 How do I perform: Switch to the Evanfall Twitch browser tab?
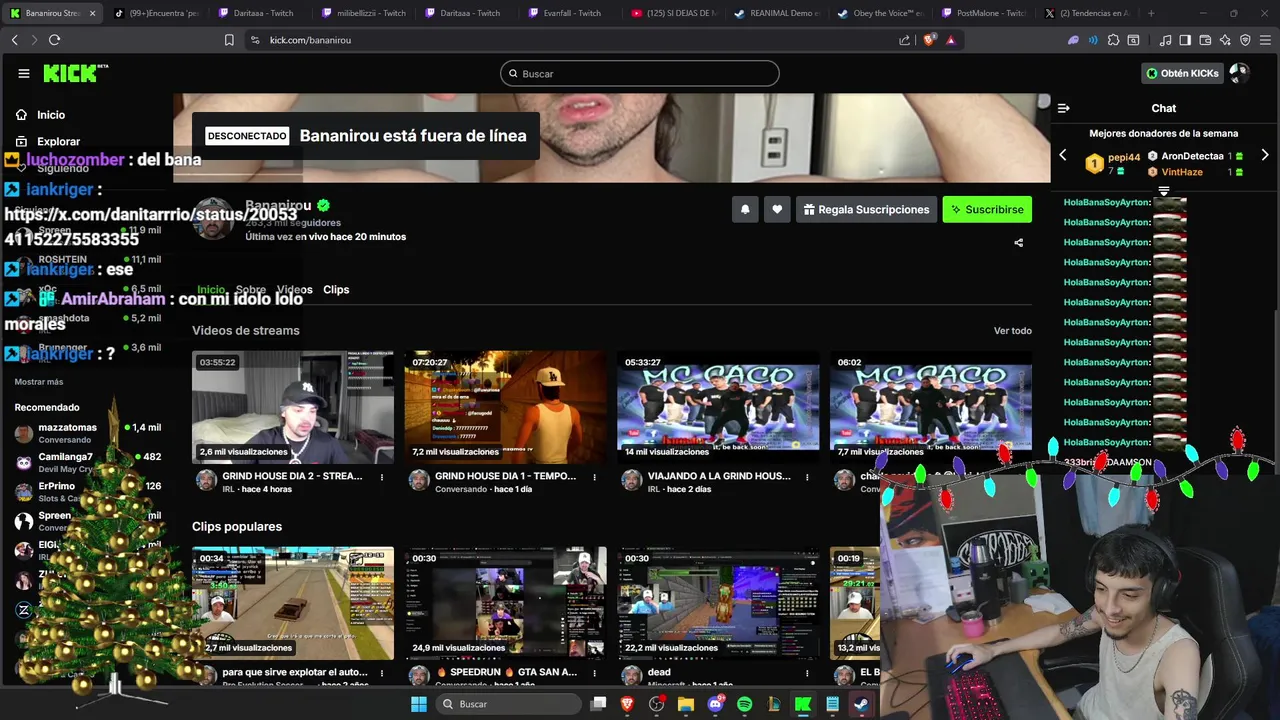(x=571, y=13)
